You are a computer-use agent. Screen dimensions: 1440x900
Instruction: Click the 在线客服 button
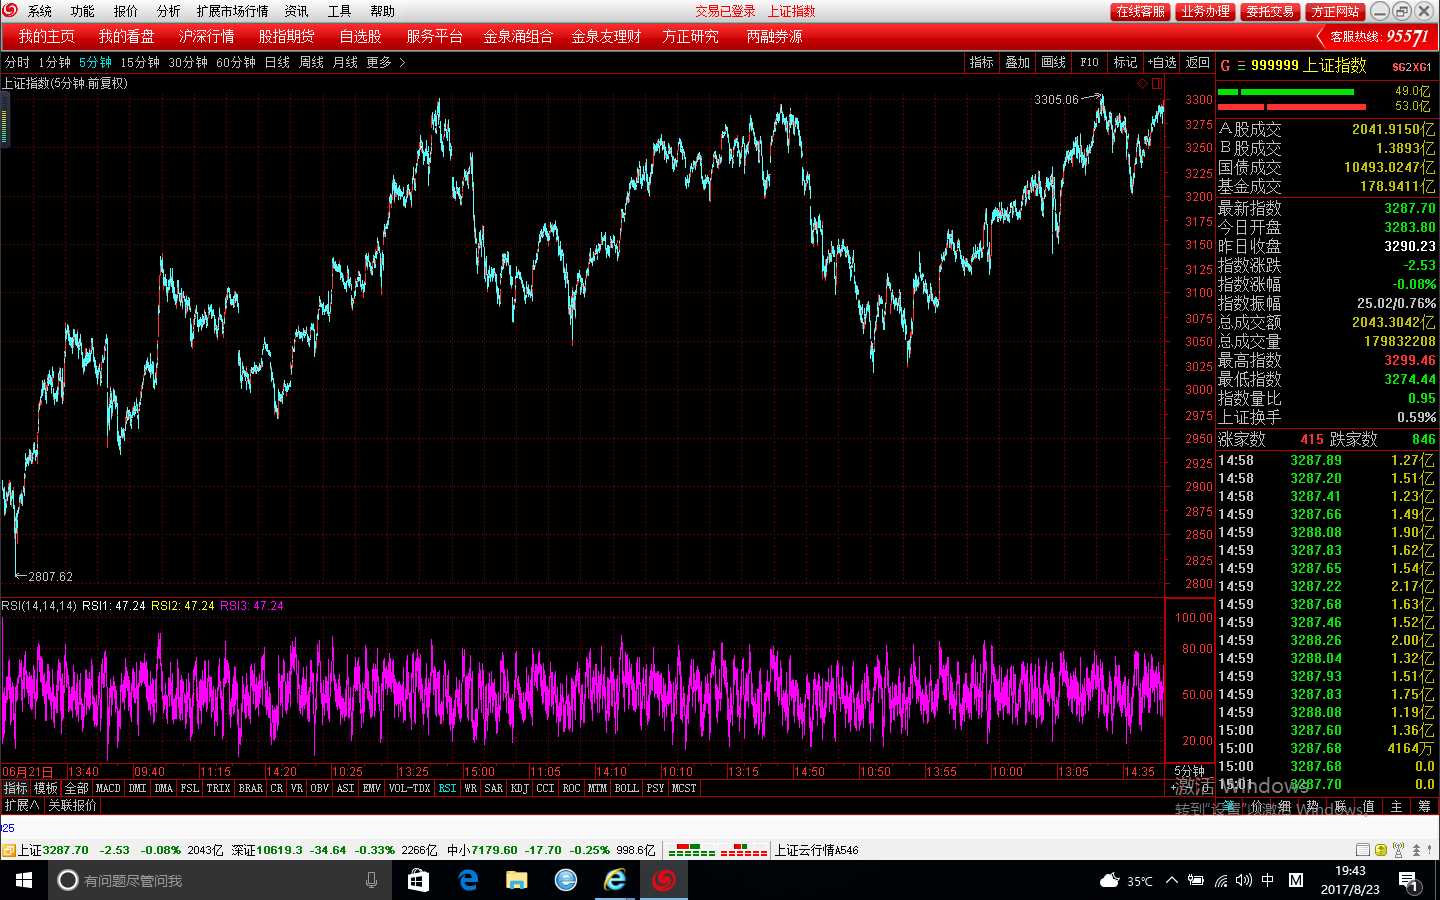pyautogui.click(x=1140, y=11)
